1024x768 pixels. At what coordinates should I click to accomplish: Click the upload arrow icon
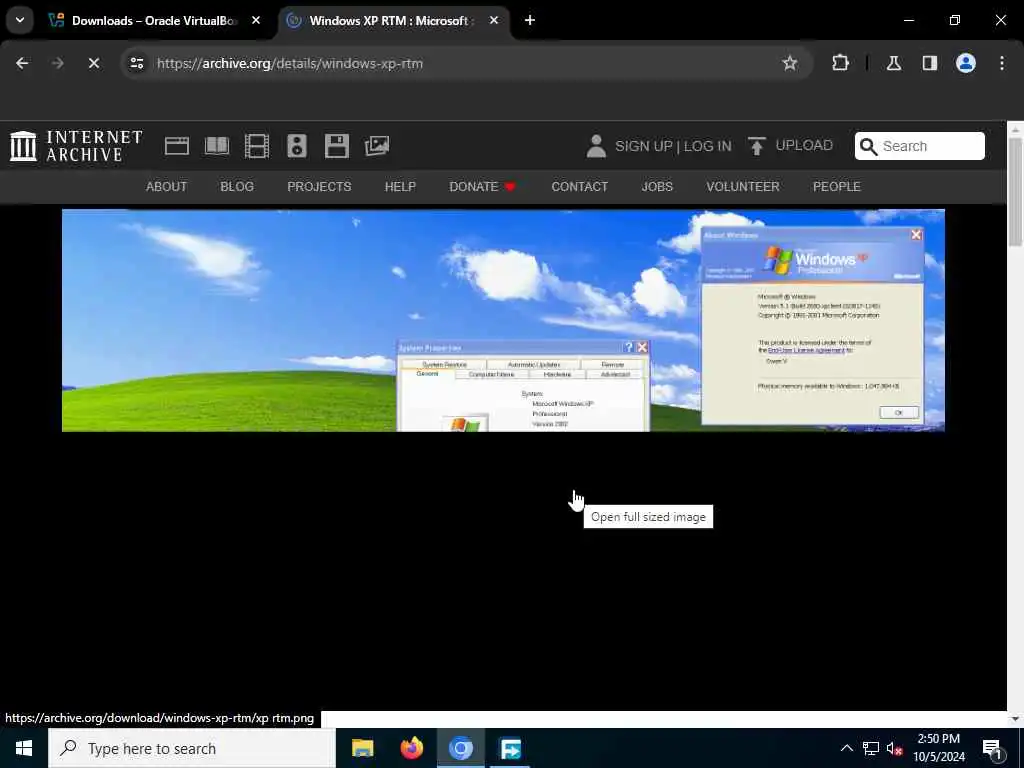tap(756, 146)
